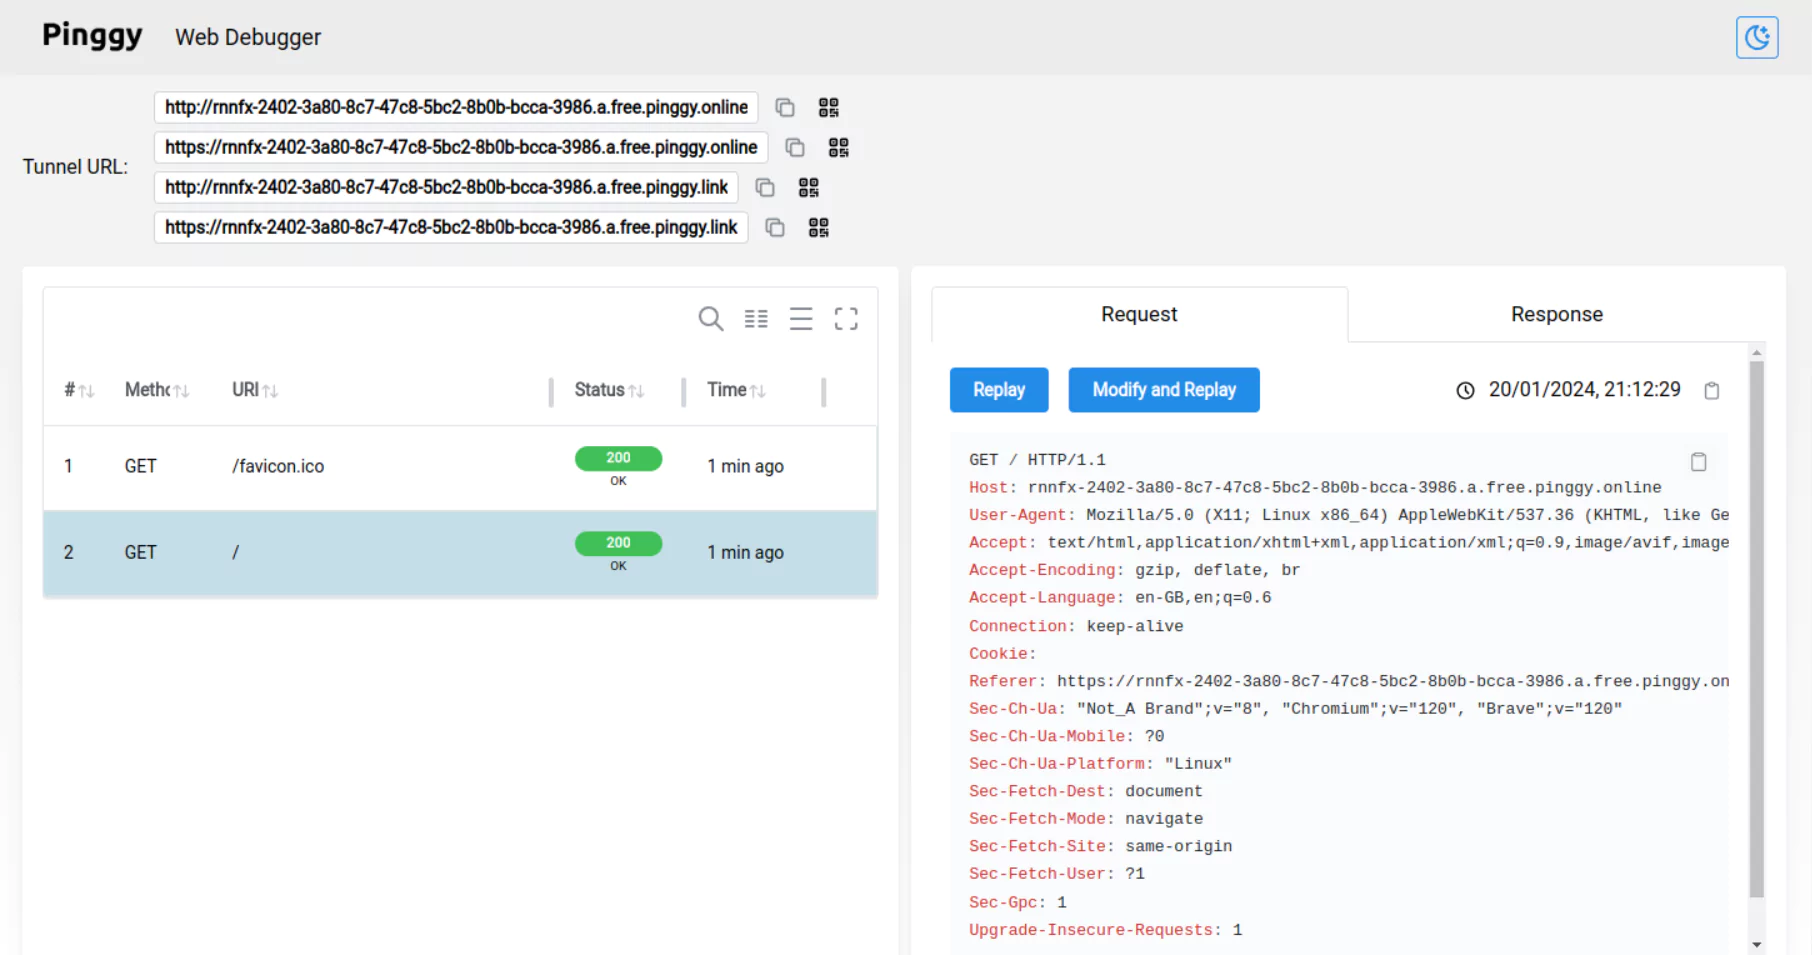The width and height of the screenshot is (1812, 955).
Task: Click the Sec-Ch-Ua-Platform "Linux" line
Action: pyautogui.click(x=1100, y=764)
